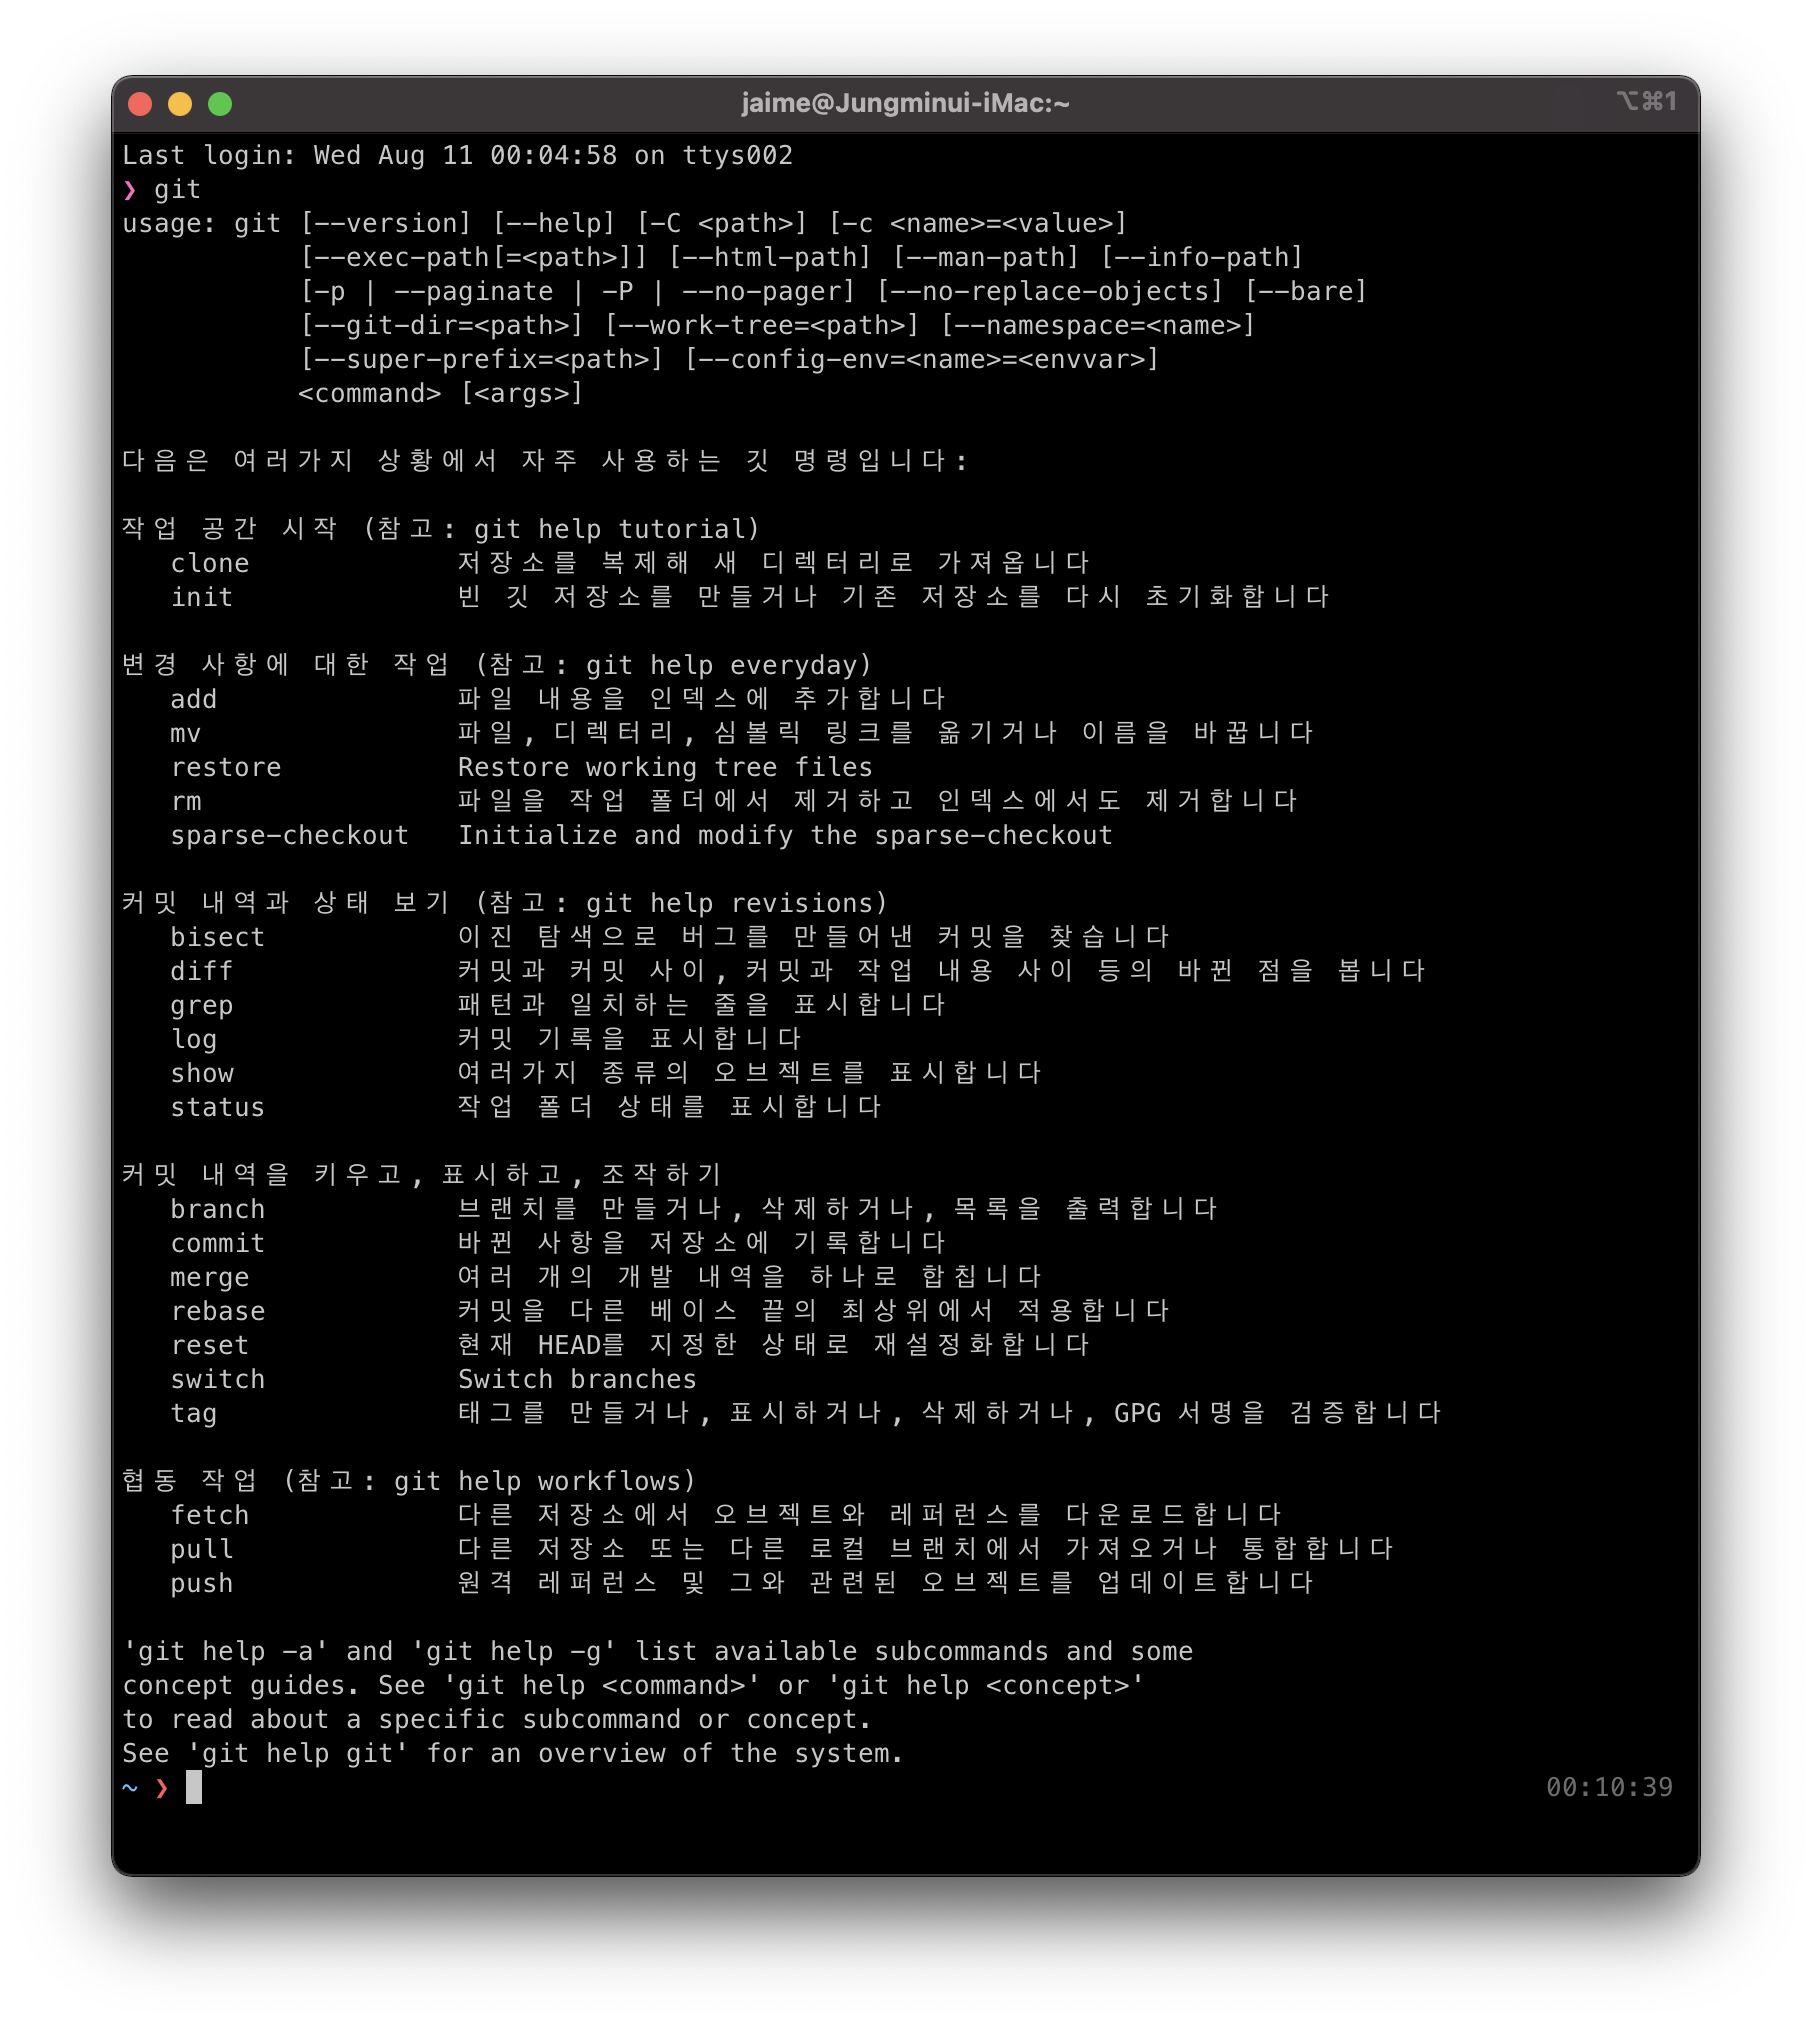Image resolution: width=1812 pixels, height=2024 pixels.
Task: Click the 'merge' command name
Action: coord(210,1278)
